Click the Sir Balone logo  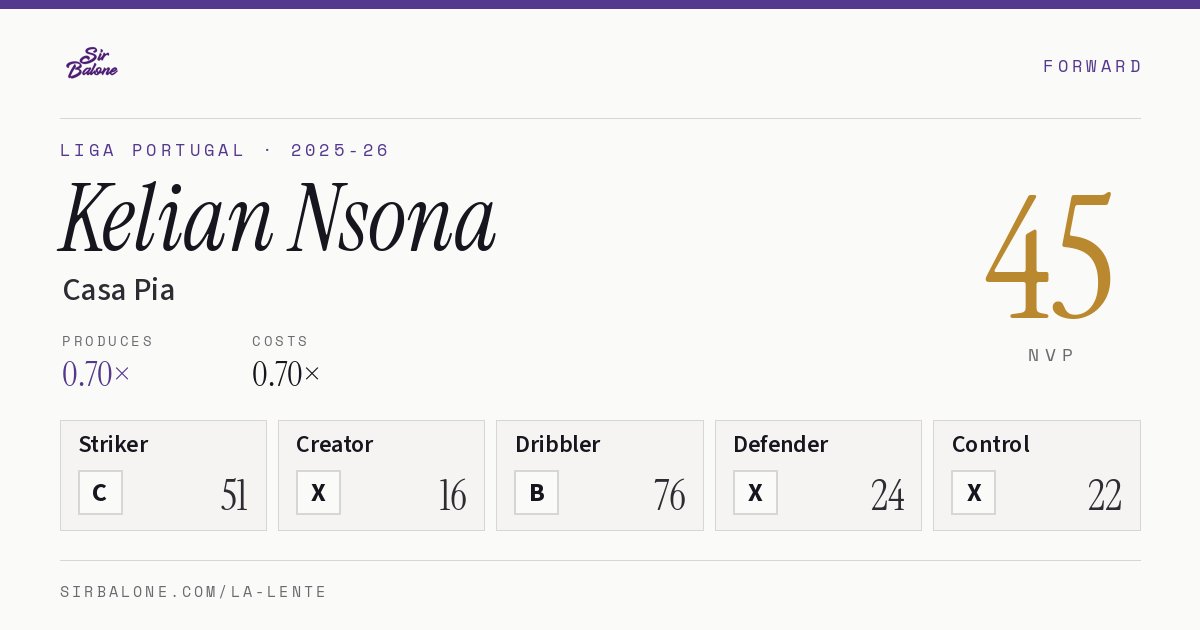[x=92, y=63]
